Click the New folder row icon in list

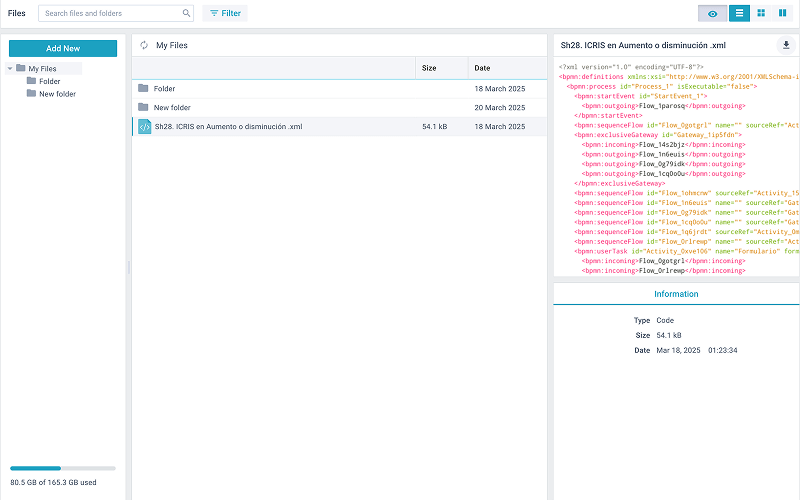(143, 107)
